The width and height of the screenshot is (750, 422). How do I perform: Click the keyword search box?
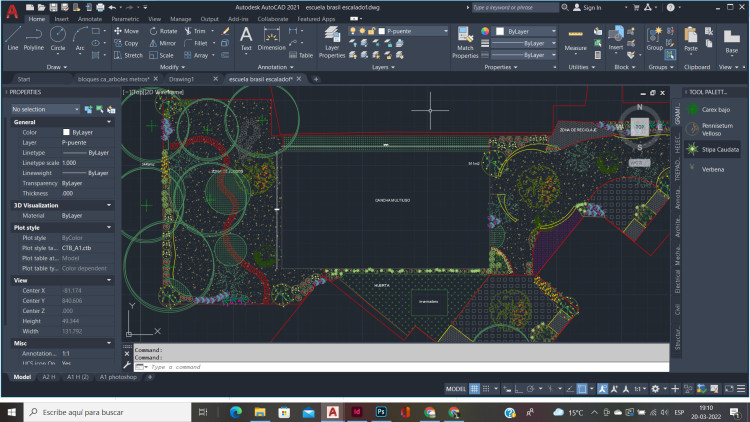(x=515, y=7)
